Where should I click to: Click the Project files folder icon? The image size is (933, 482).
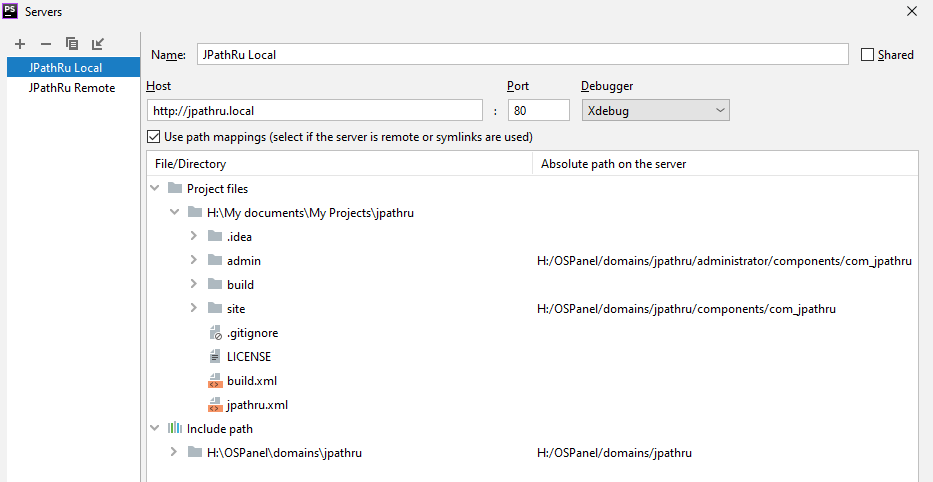point(174,189)
